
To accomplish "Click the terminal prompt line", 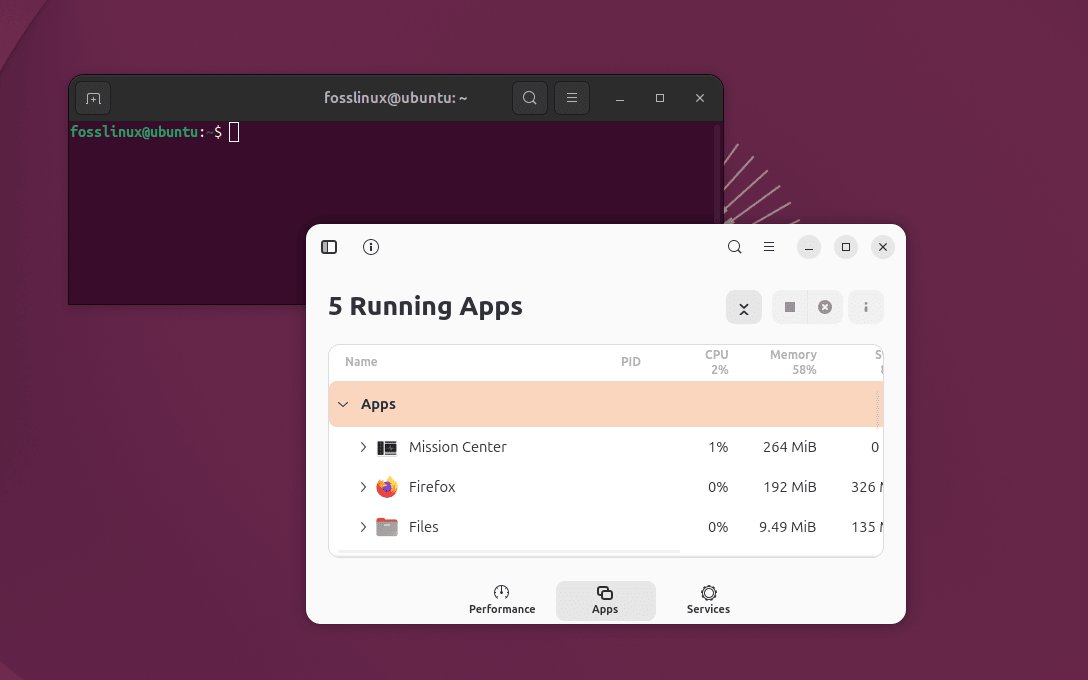I will tap(154, 132).
